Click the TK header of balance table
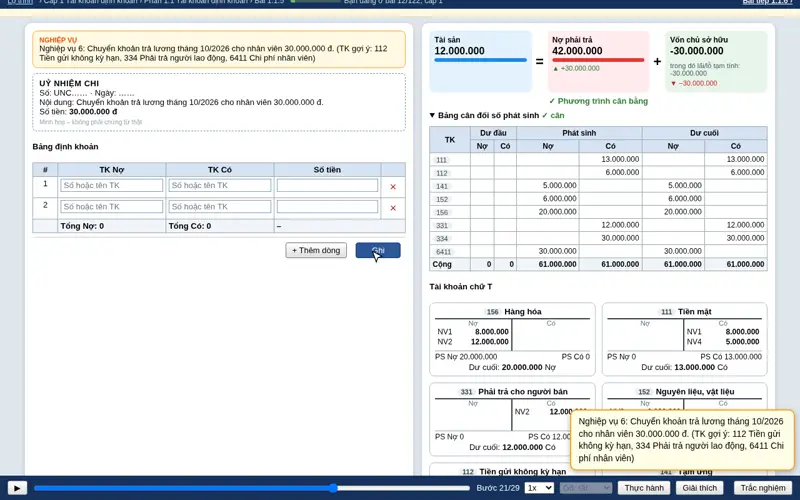800x500 pixels. tap(449, 139)
